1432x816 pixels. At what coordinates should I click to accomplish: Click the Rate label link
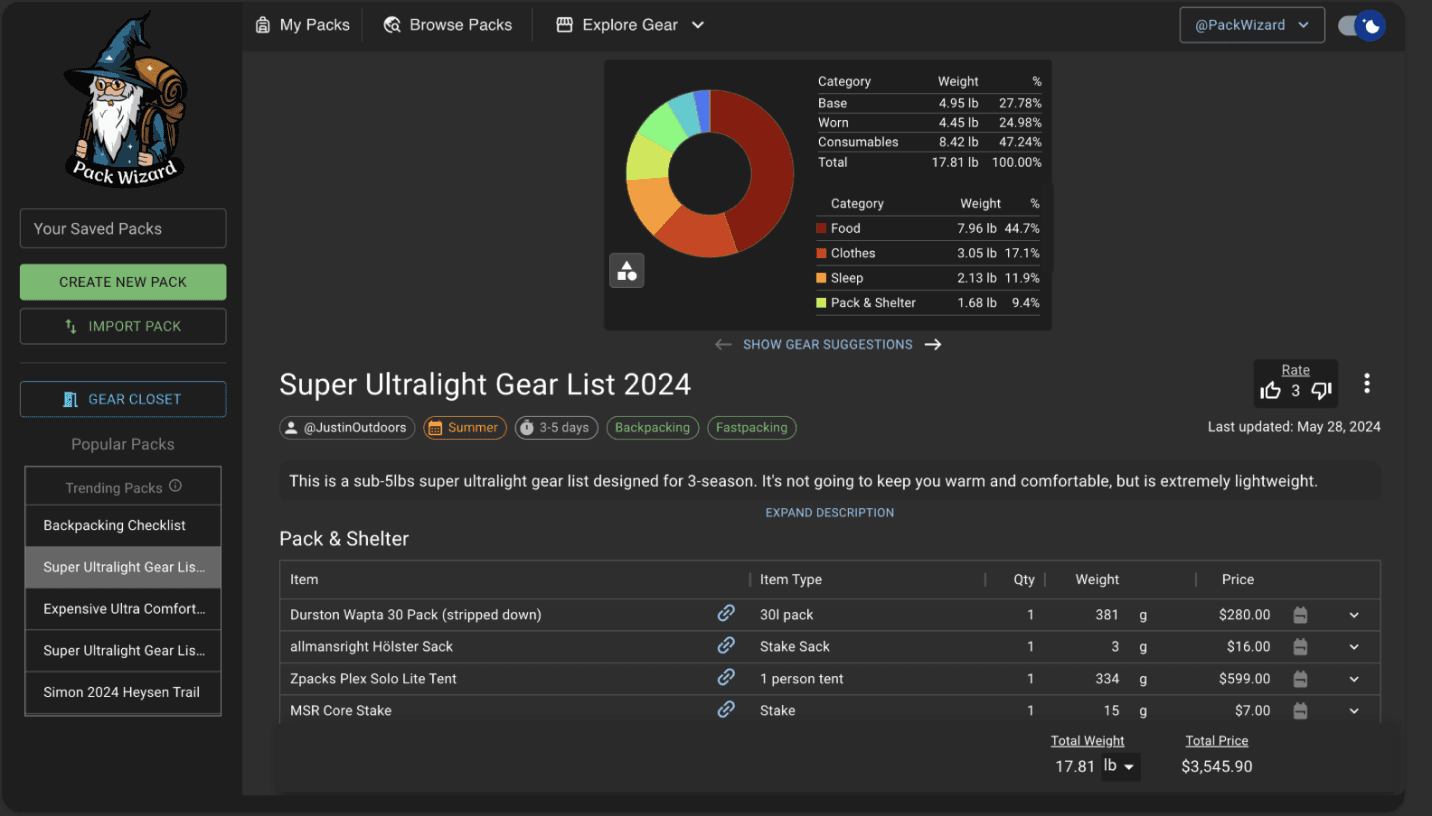(x=1296, y=370)
